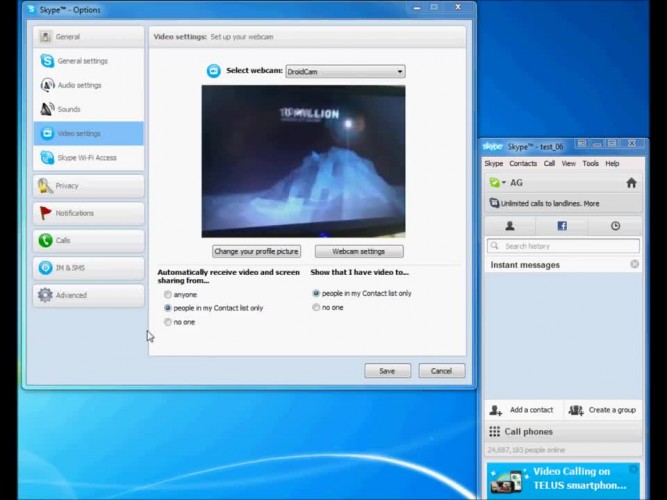This screenshot has height=500, width=667.
Task: Click the Call phones dial pad icon
Action: (x=494, y=431)
